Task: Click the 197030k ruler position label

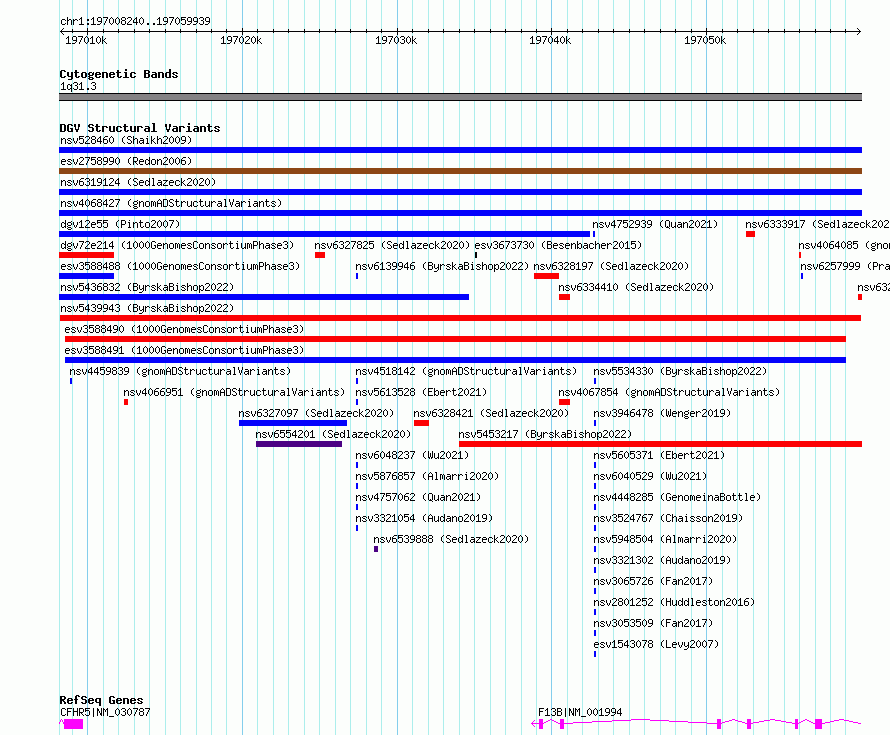Action: coord(396,40)
